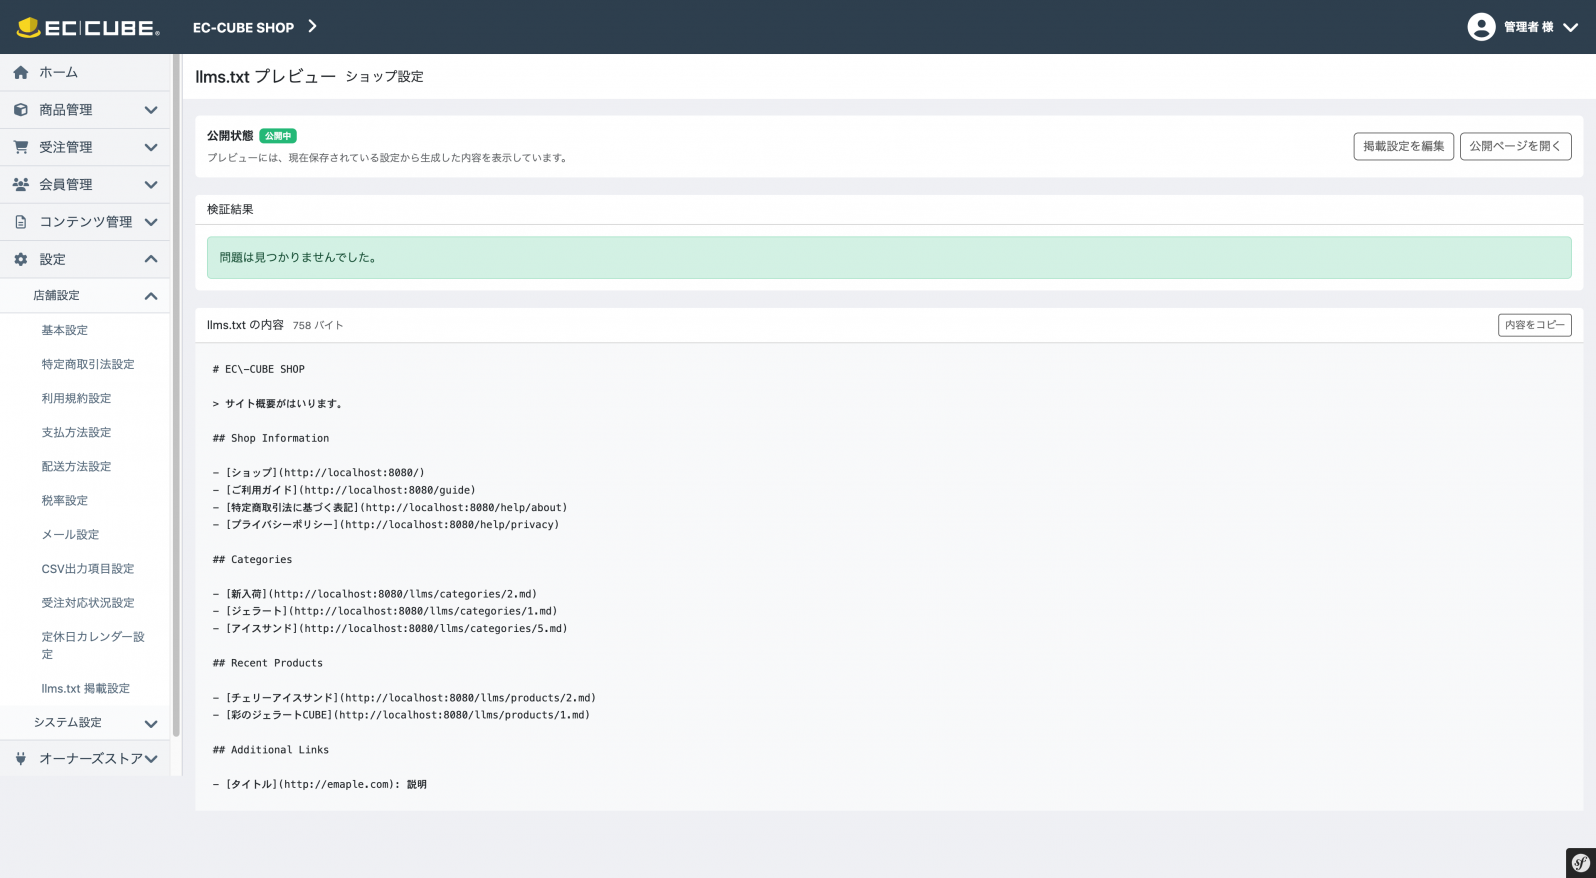Click the administrator user avatar icon

pyautogui.click(x=1481, y=27)
